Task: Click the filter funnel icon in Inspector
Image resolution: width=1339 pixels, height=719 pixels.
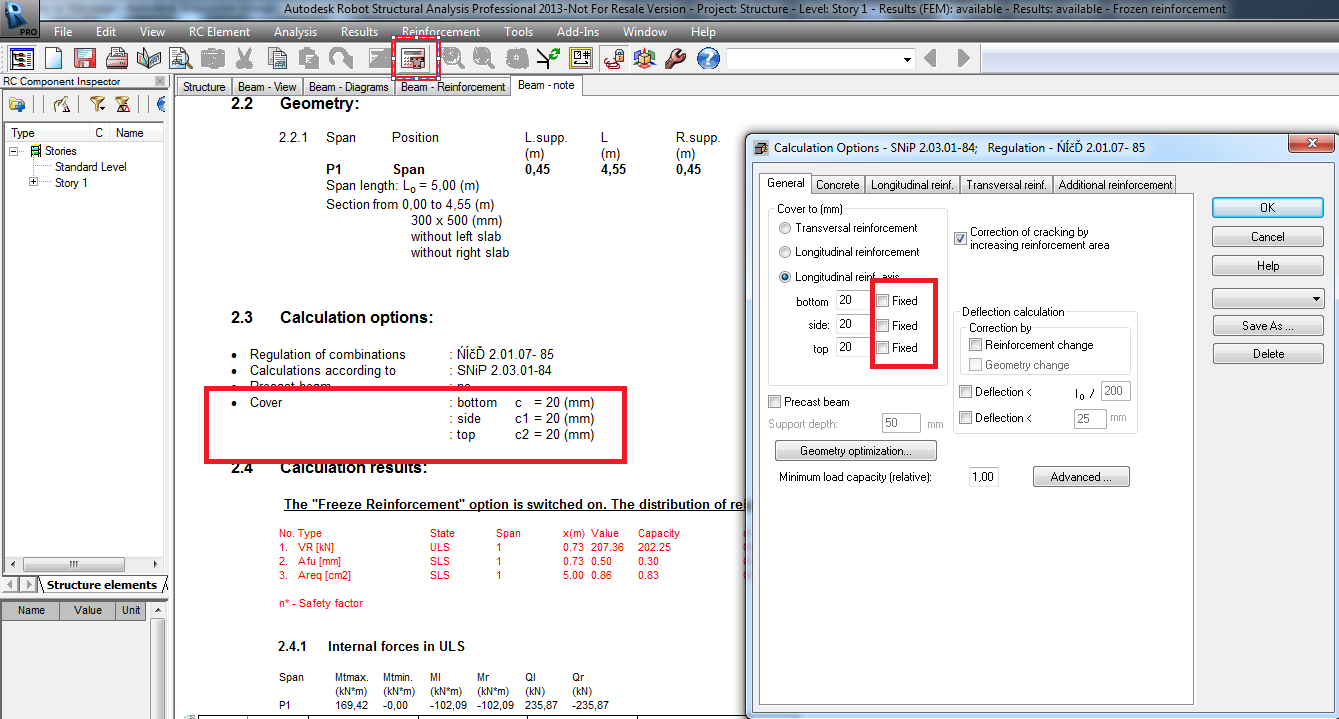Action: click(97, 104)
